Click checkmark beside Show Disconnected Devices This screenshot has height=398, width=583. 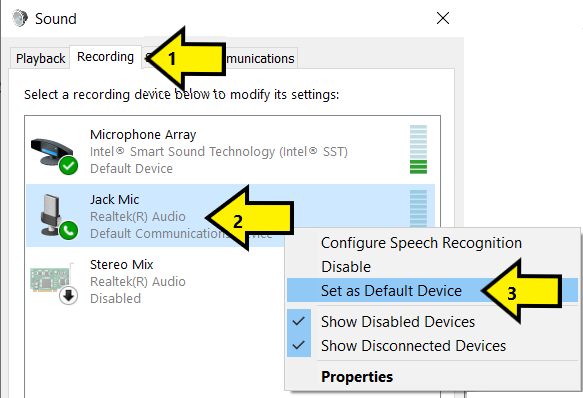299,346
